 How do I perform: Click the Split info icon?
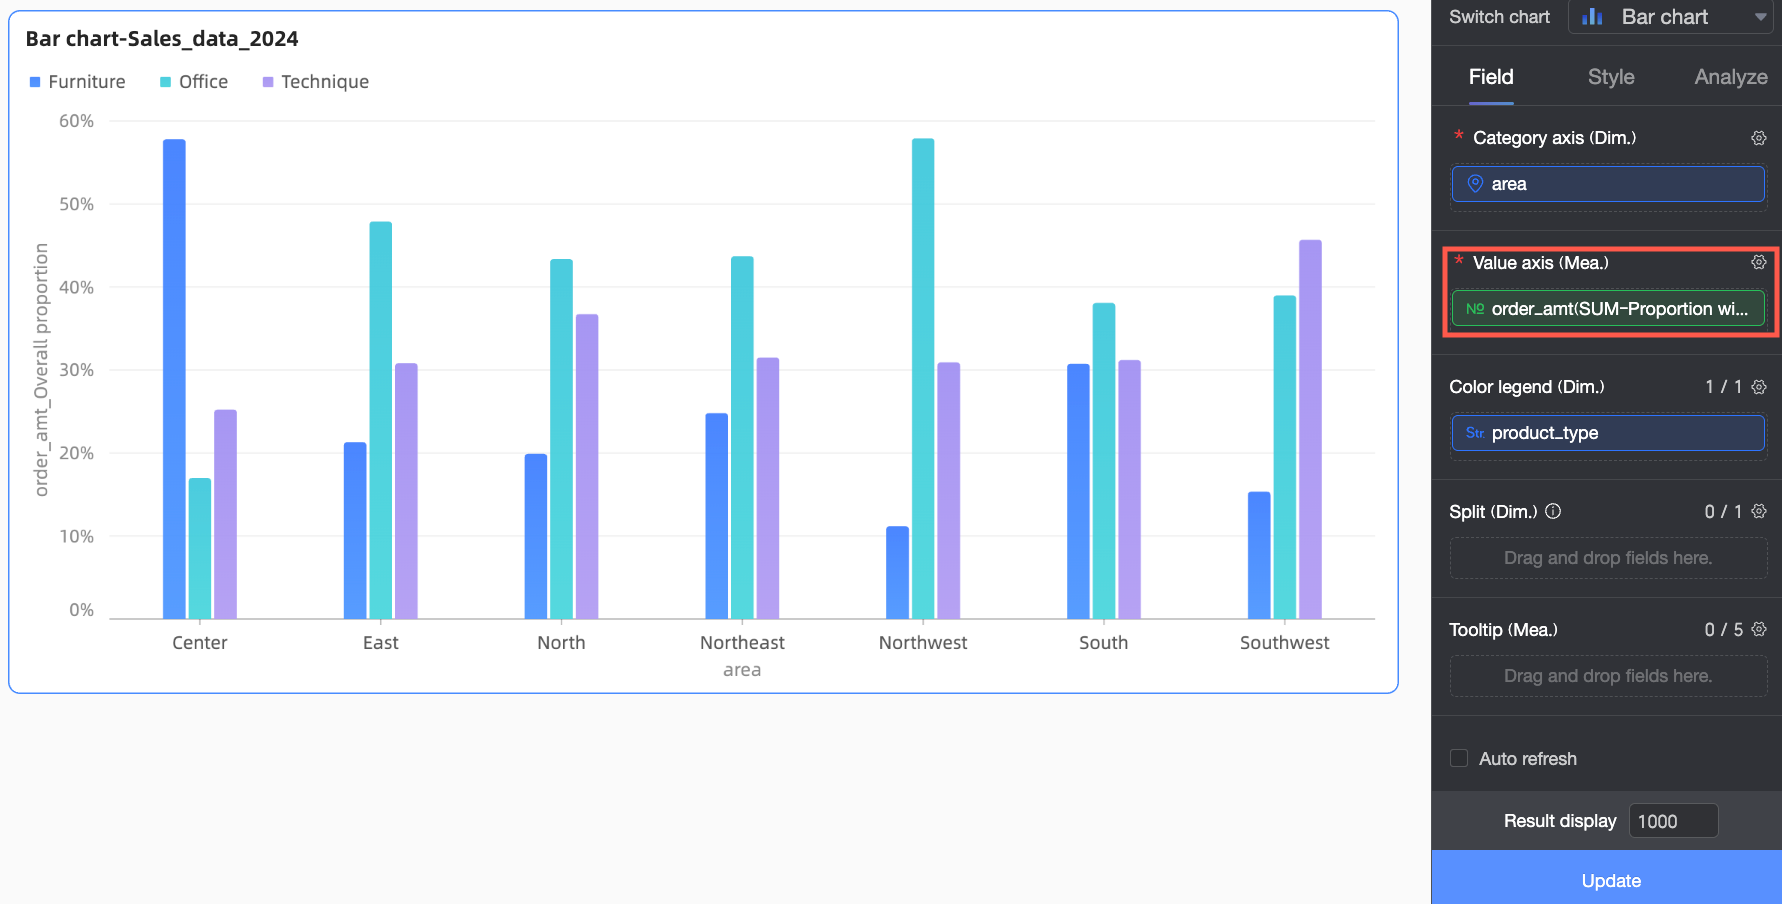(1553, 511)
